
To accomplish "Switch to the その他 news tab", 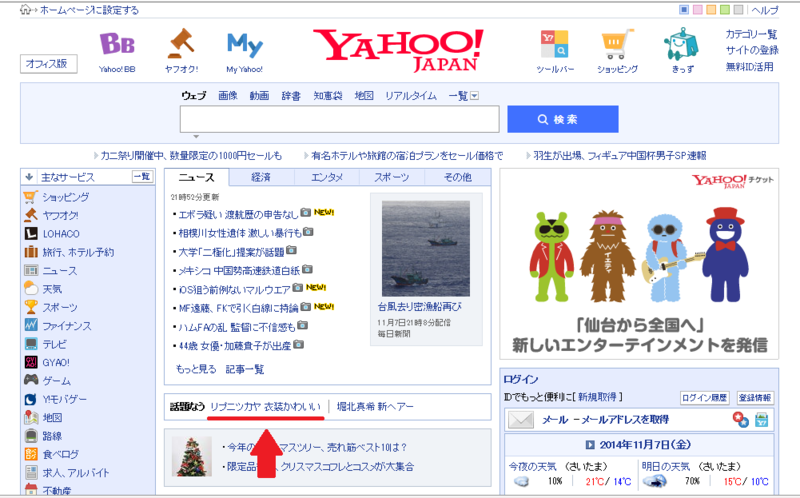I will 458,177.
